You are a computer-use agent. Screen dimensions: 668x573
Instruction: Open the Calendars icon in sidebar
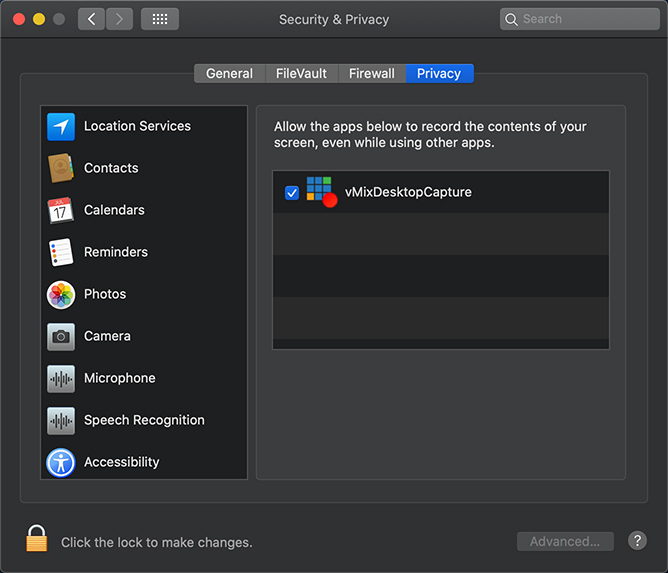coord(61,211)
